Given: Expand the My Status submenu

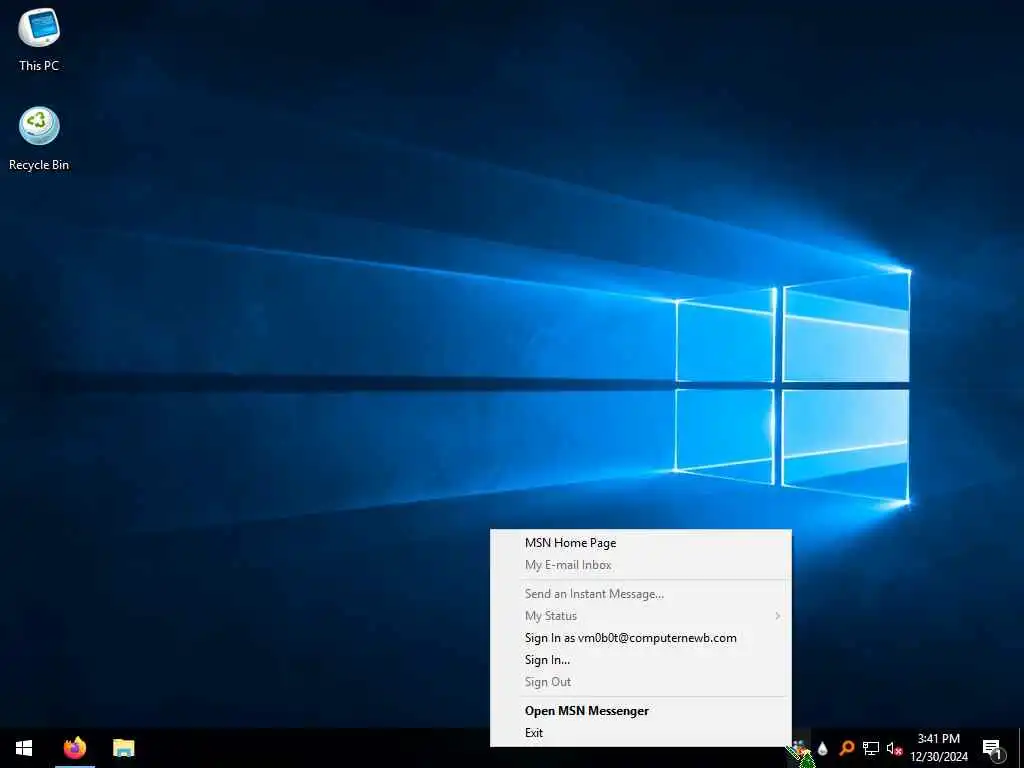Looking at the screenshot, I should tap(641, 616).
